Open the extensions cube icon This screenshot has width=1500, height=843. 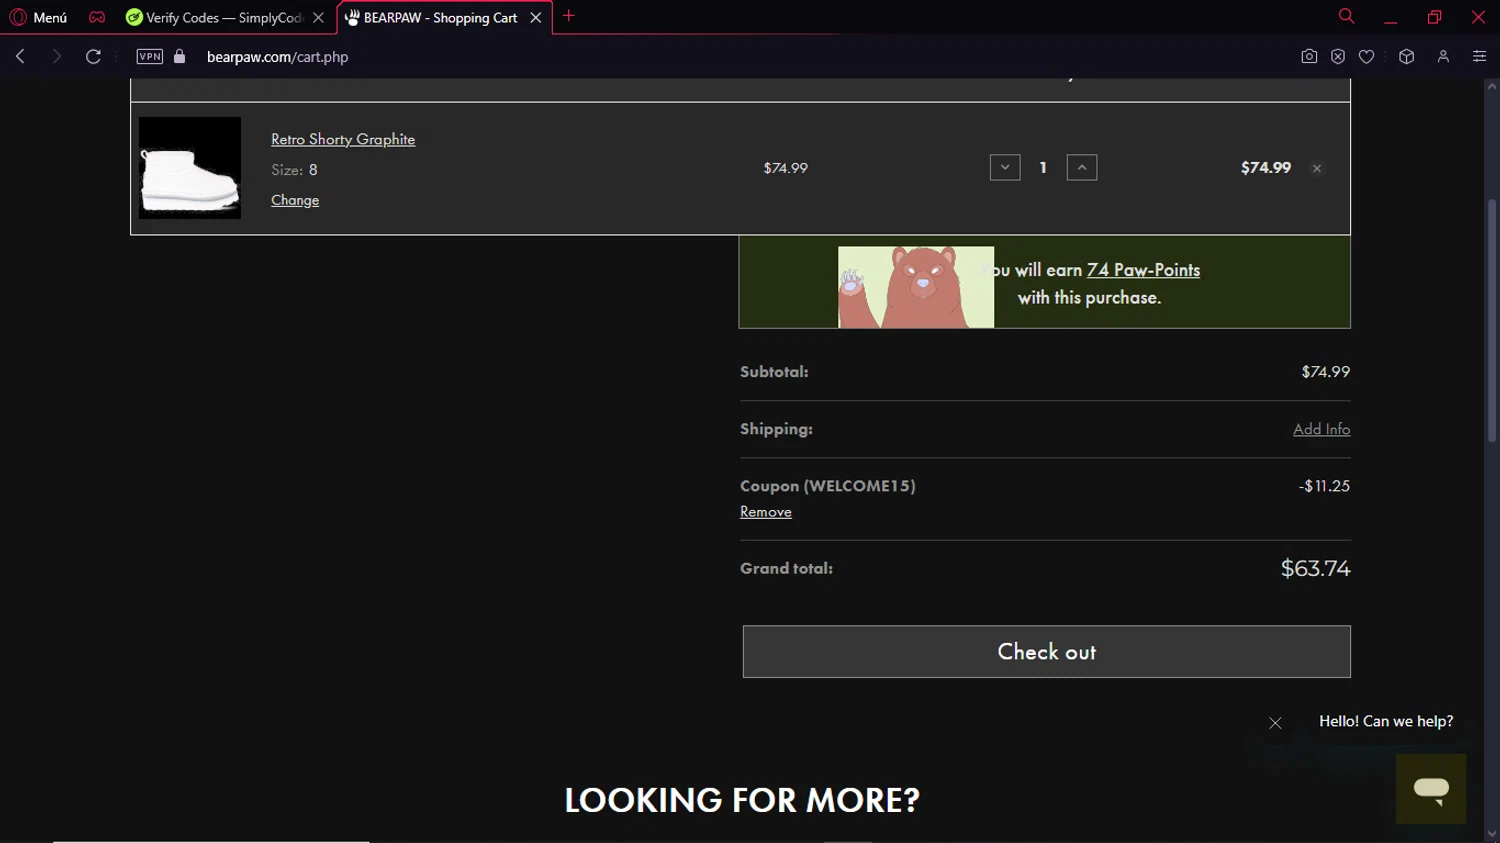pyautogui.click(x=1406, y=56)
